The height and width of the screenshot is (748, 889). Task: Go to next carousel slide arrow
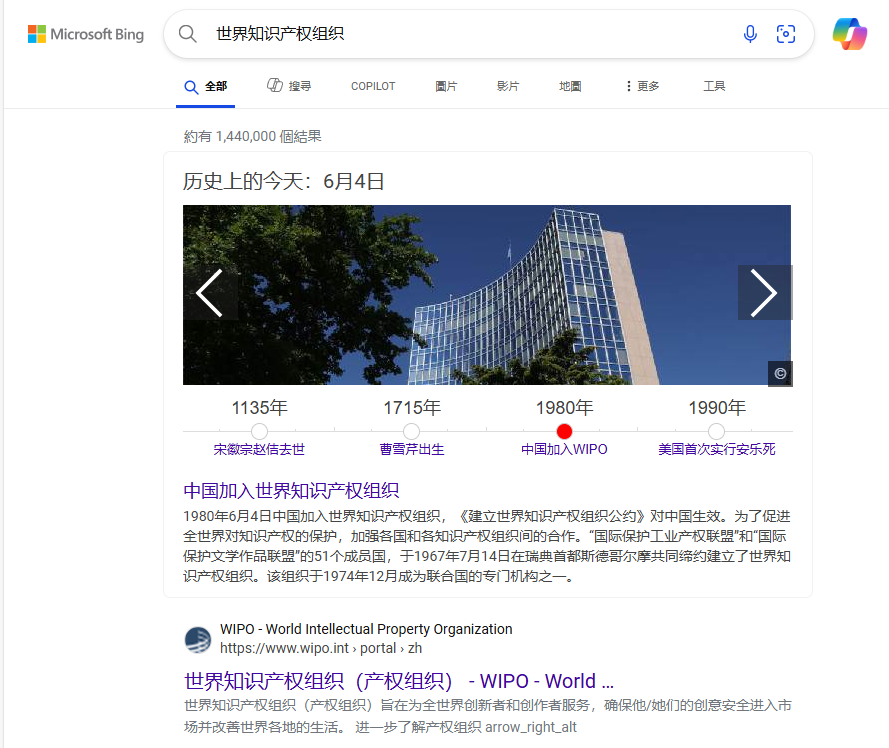tap(764, 293)
